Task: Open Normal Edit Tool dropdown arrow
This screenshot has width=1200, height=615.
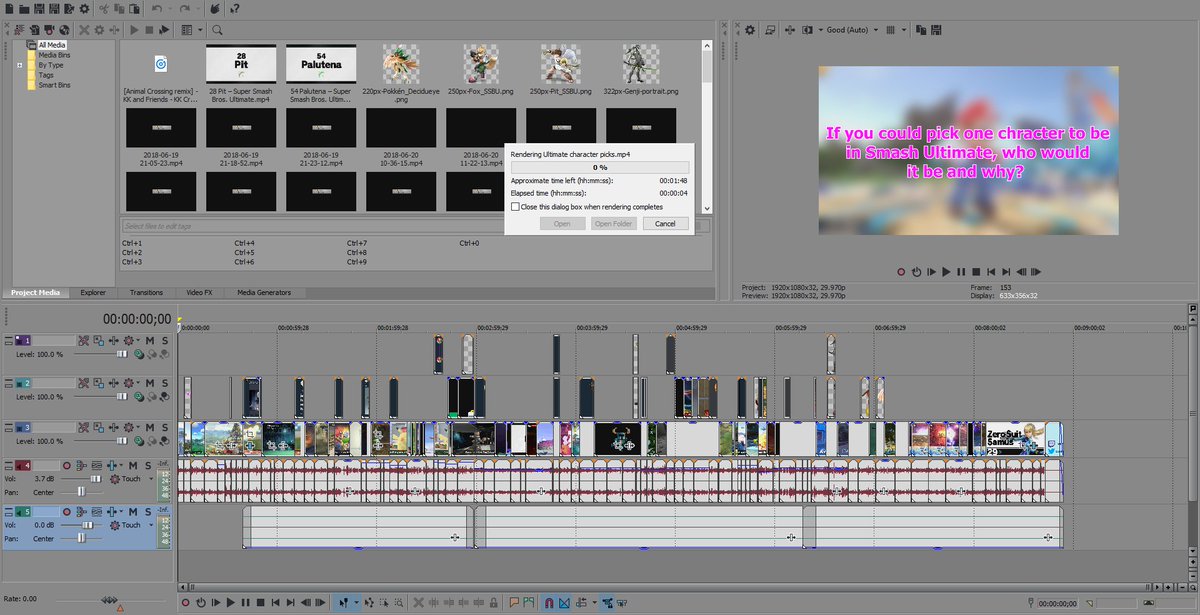Action: (x=356, y=603)
